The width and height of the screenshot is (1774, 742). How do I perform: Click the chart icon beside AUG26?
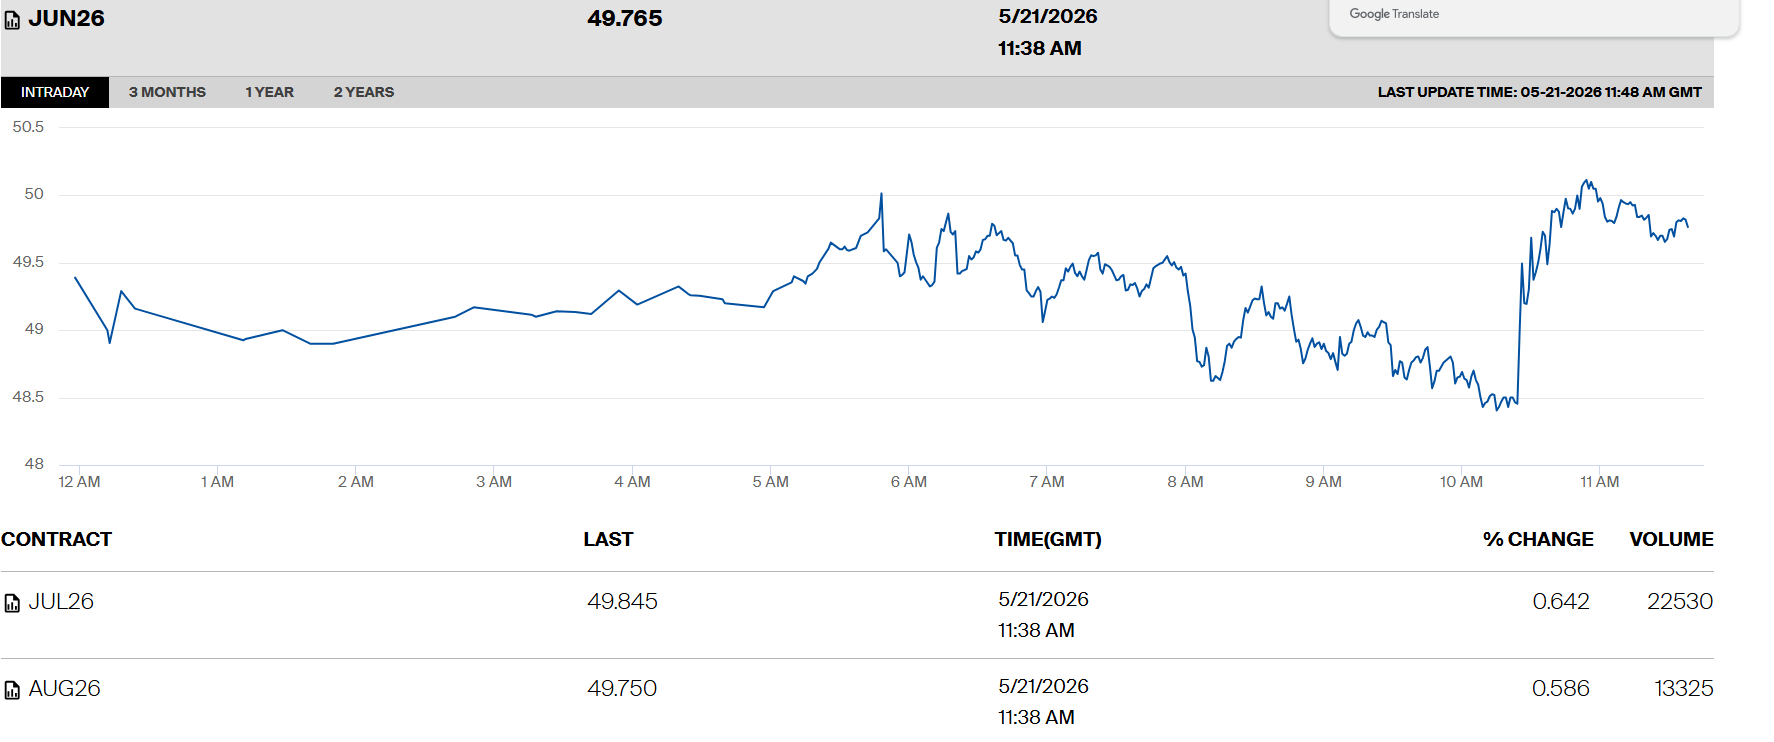pos(12,690)
